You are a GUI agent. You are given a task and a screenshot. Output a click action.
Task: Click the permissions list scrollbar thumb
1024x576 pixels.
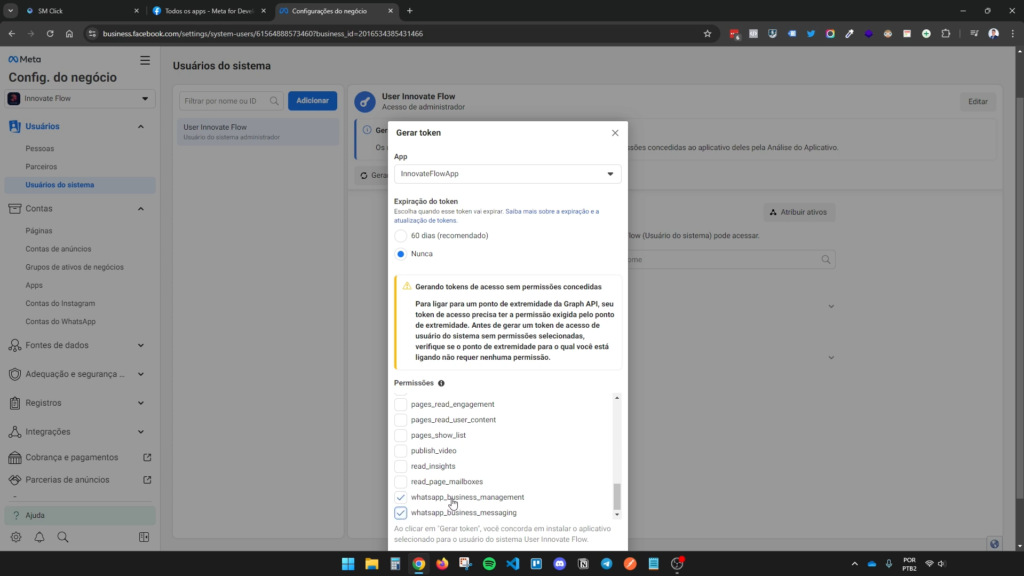tap(616, 496)
